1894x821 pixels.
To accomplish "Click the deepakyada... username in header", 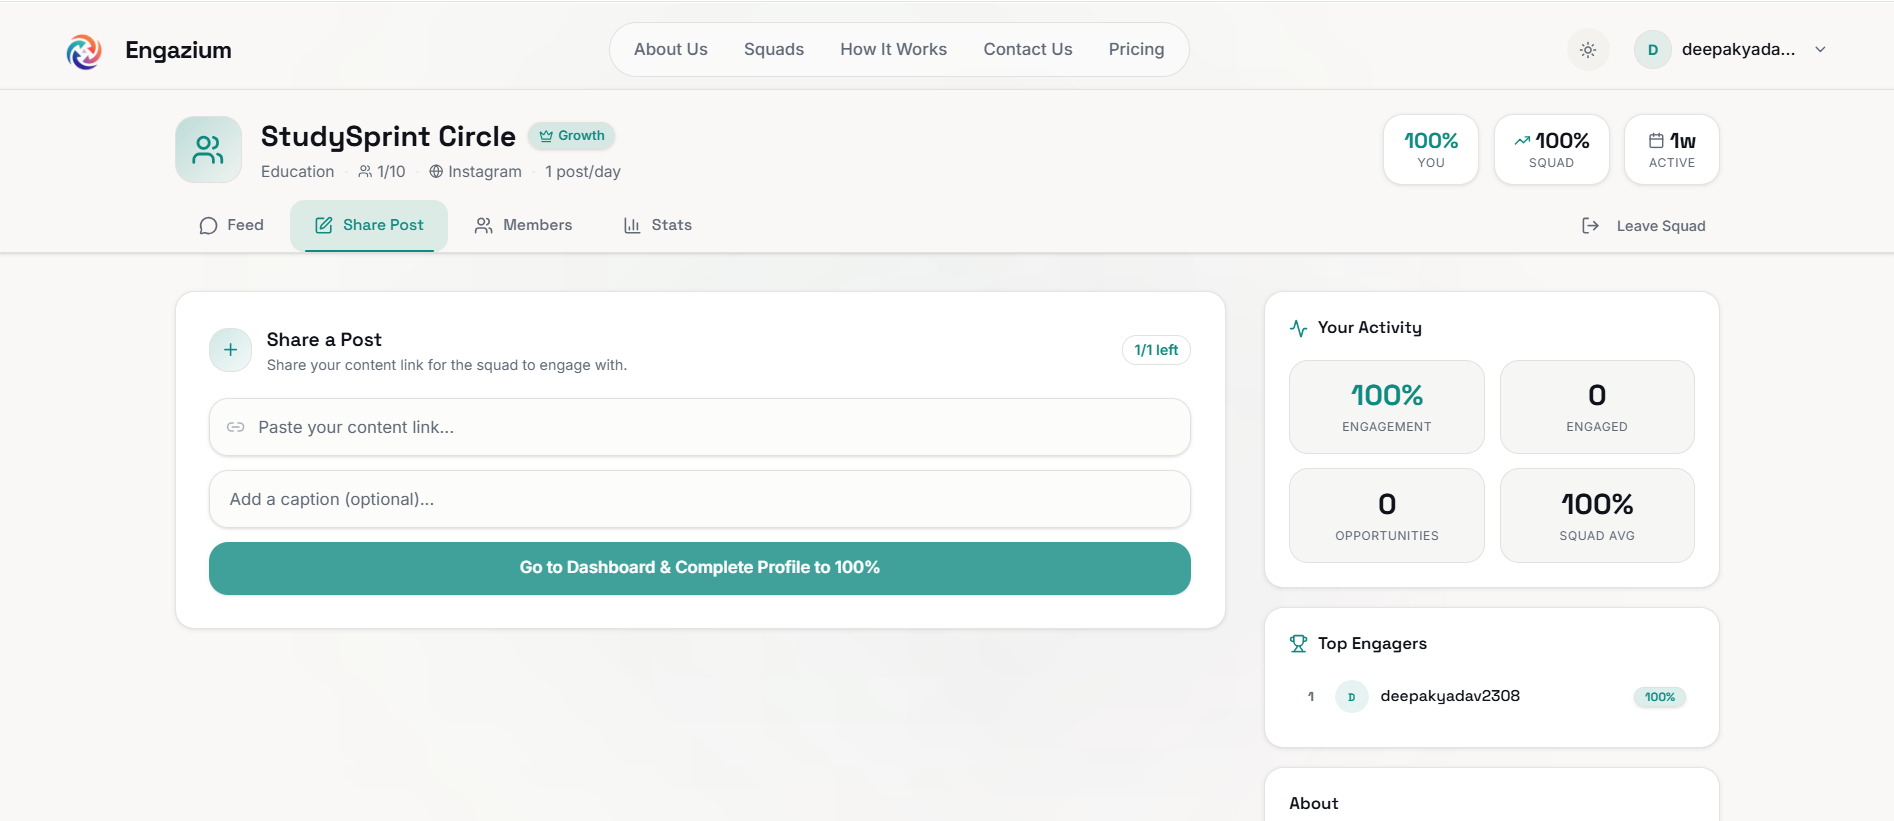I will pyautogui.click(x=1738, y=50).
